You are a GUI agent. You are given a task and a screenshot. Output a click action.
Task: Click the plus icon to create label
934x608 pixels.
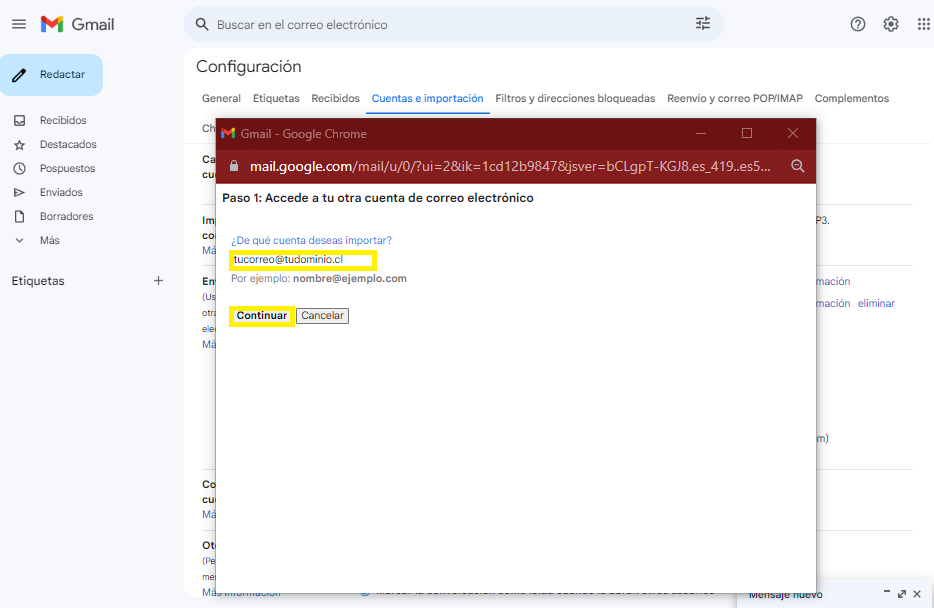click(x=158, y=281)
